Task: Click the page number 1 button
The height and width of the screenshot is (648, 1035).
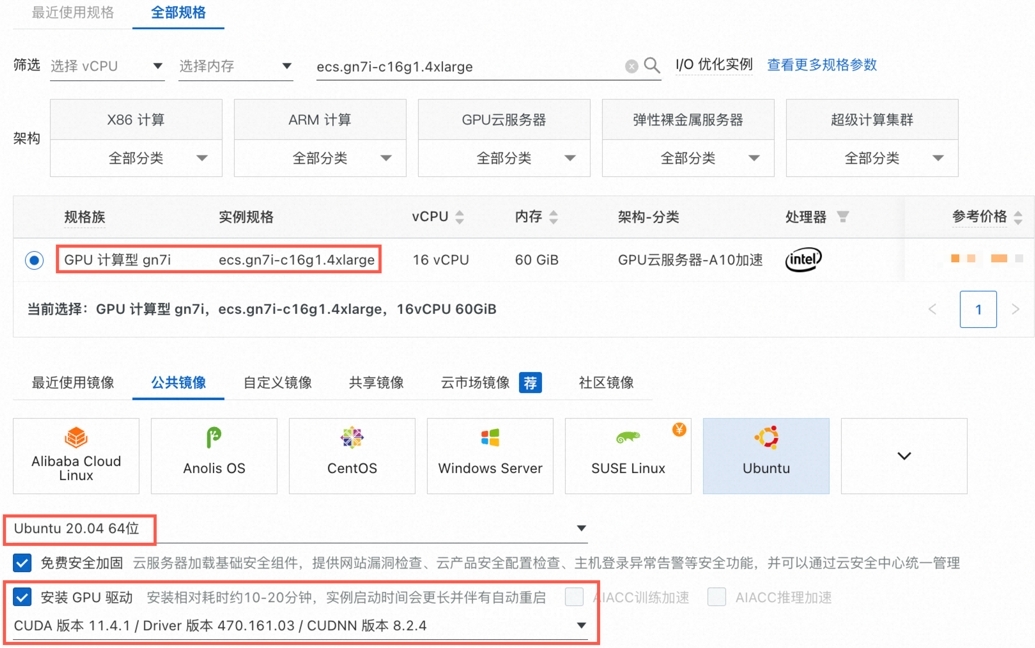Action: click(x=978, y=309)
